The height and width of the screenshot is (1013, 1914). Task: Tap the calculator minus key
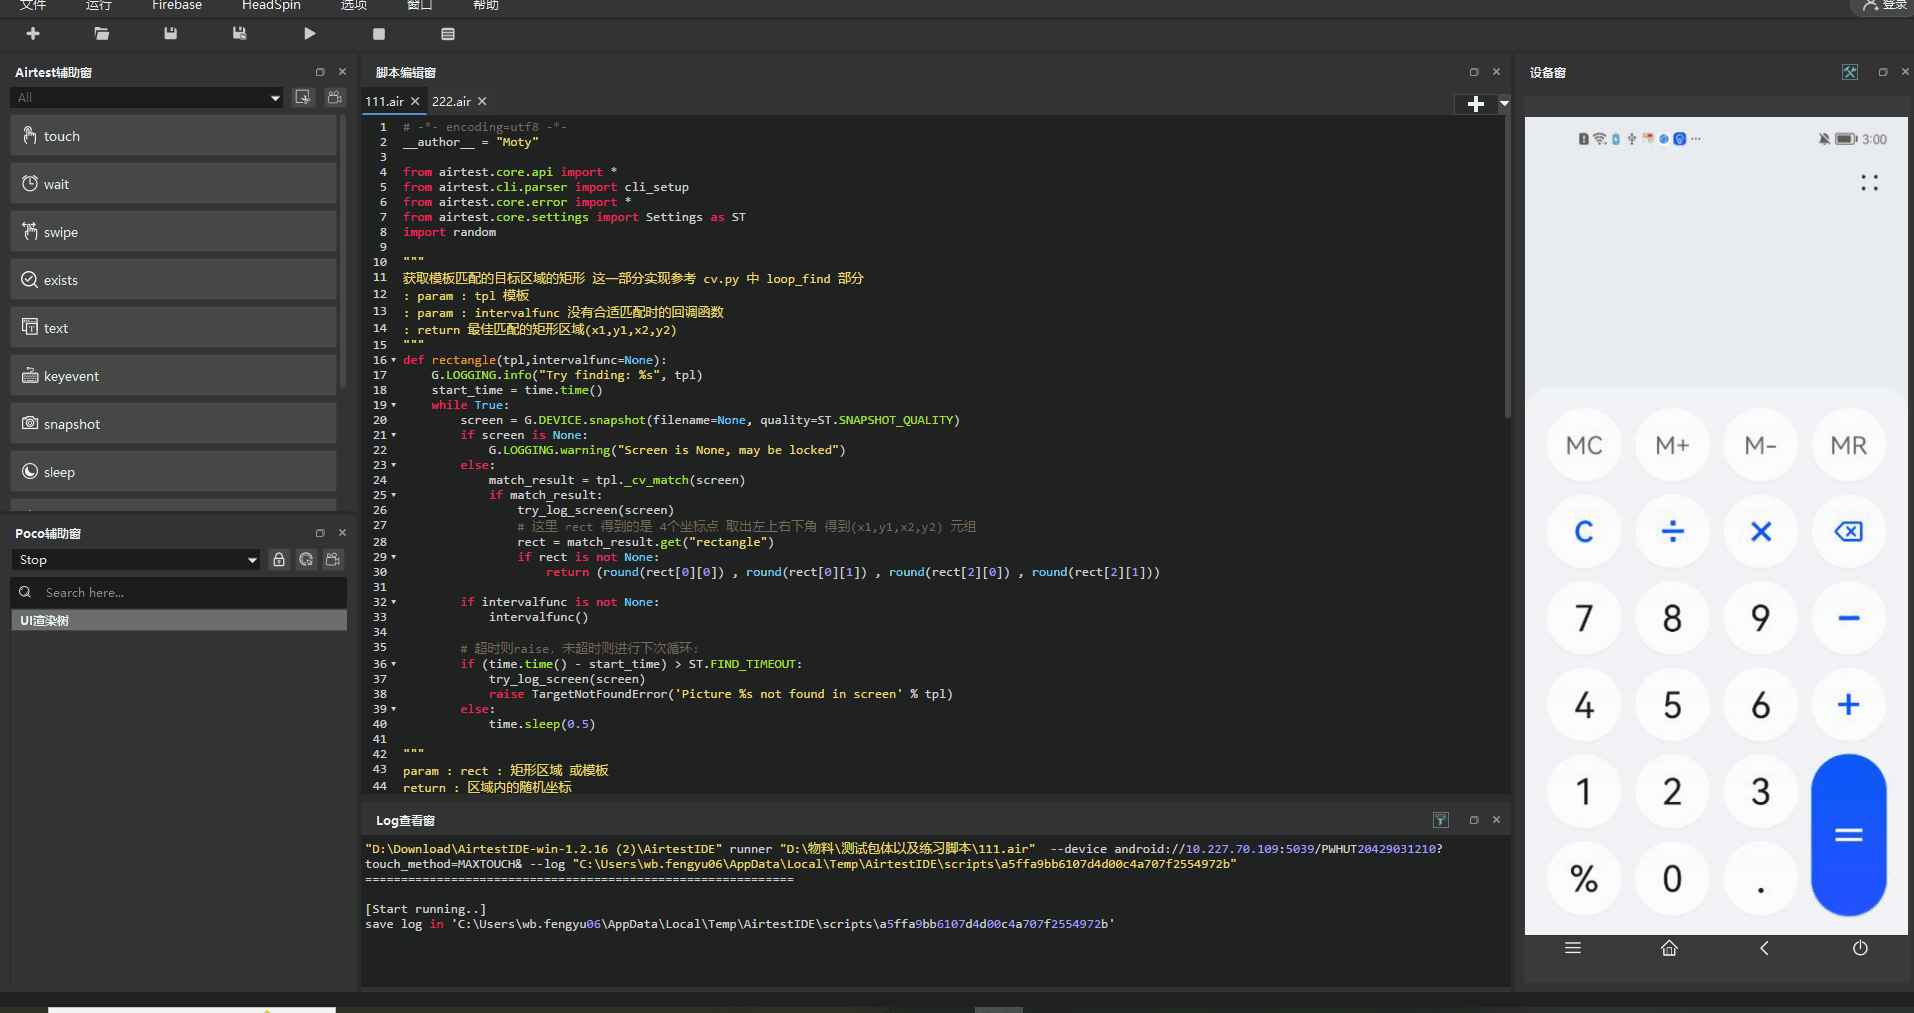1849,618
